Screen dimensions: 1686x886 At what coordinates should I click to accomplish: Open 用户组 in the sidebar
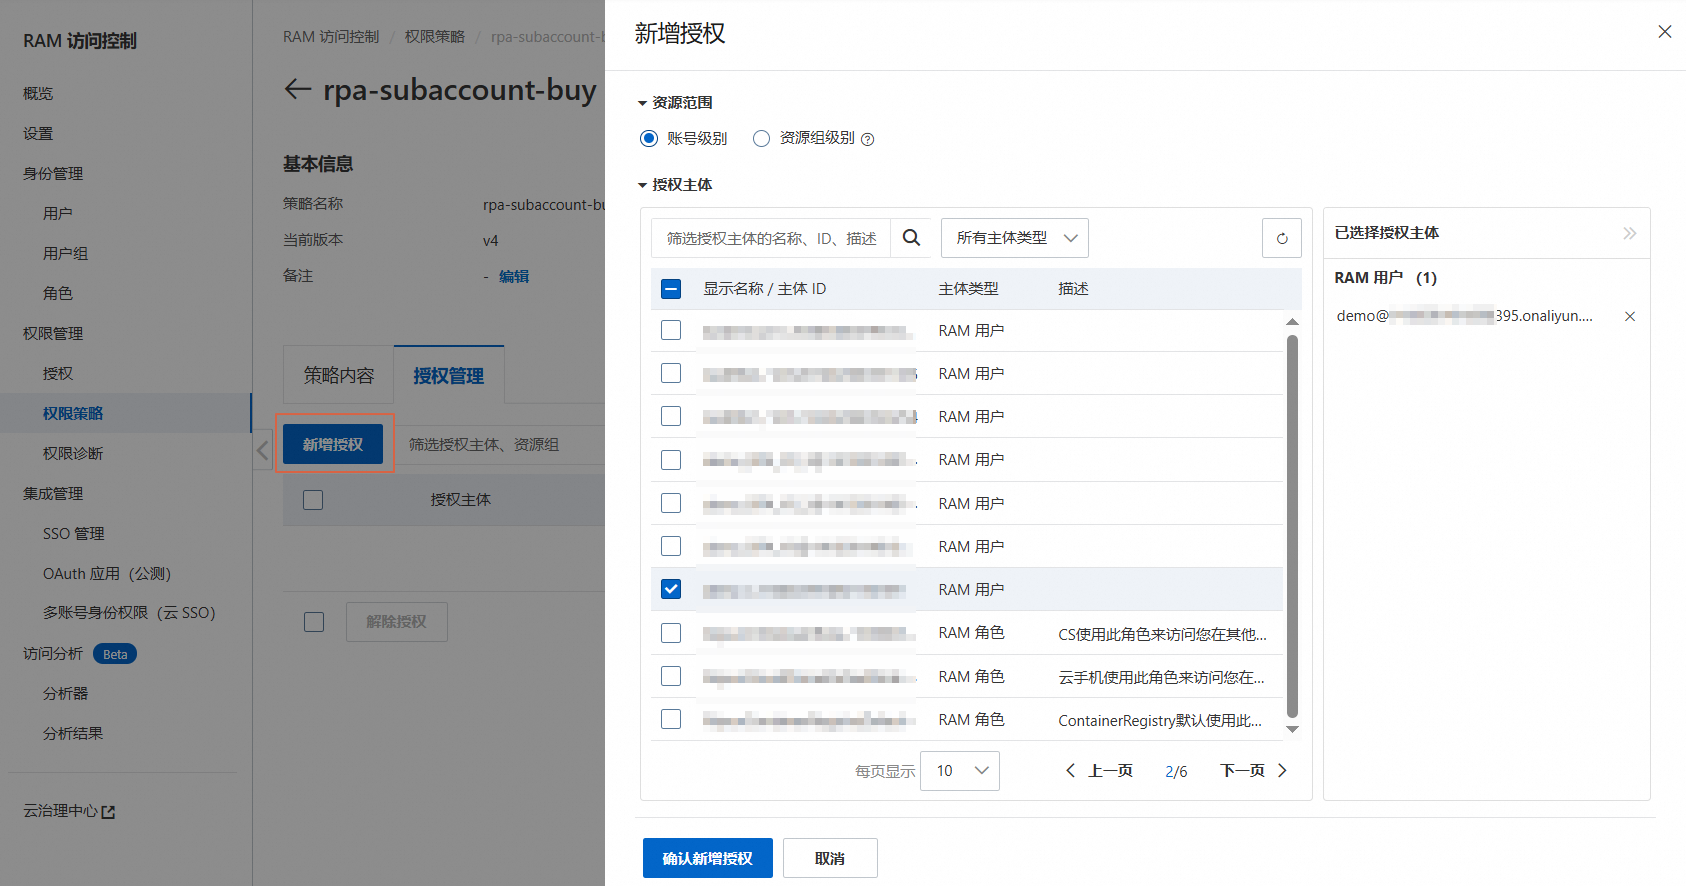(66, 253)
